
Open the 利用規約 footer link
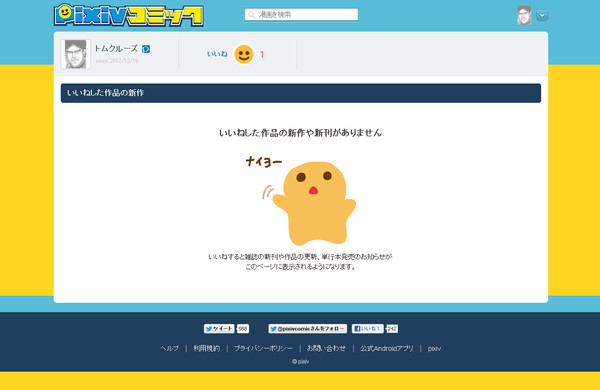(207, 348)
